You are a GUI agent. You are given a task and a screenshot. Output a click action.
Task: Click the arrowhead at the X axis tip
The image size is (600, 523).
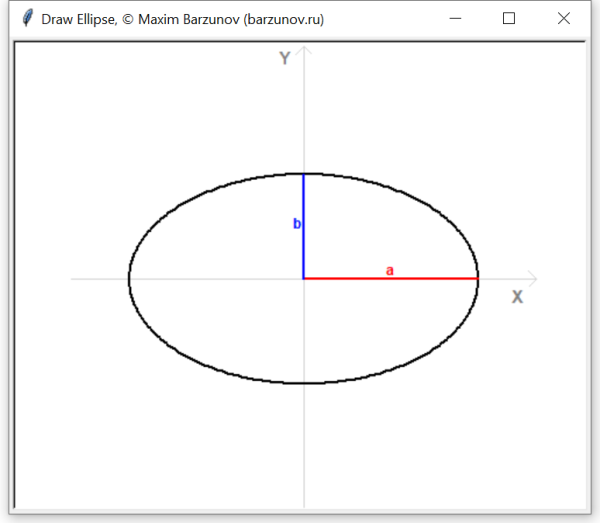pyautogui.click(x=535, y=278)
